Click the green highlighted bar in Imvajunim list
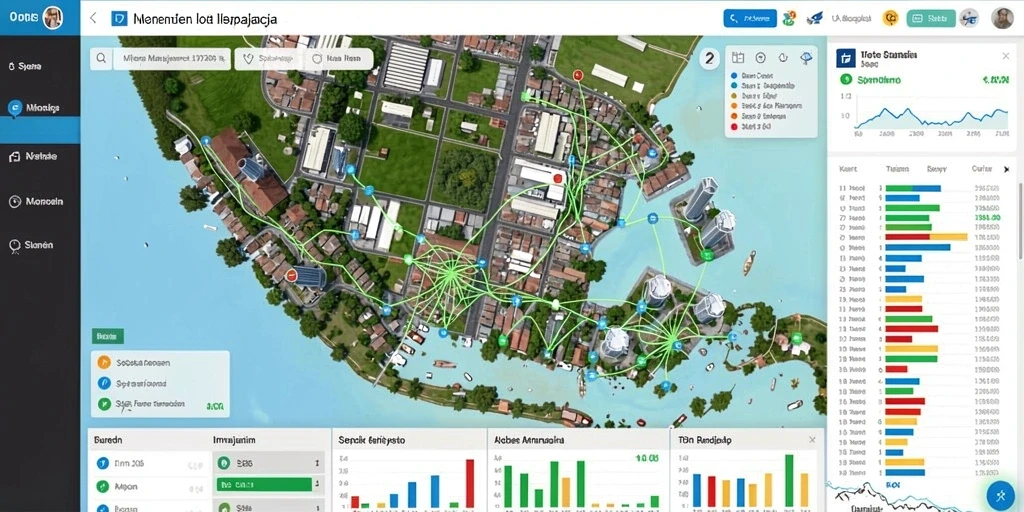This screenshot has width=1024, height=512. (264, 485)
